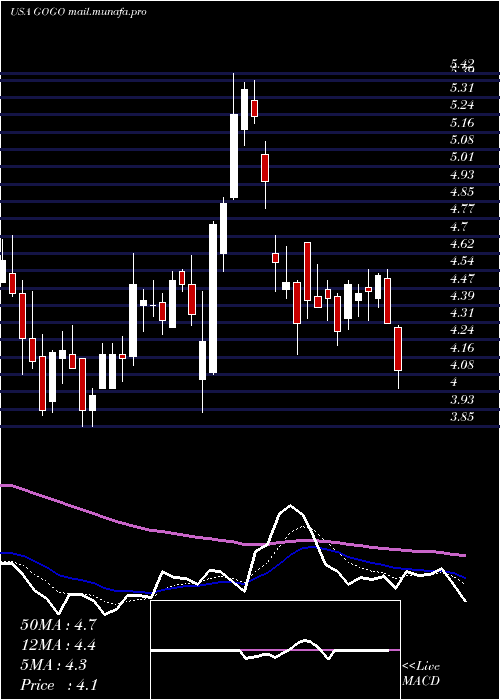
Task: Select the 4.77 price axis label
Action: pyautogui.click(x=462, y=209)
